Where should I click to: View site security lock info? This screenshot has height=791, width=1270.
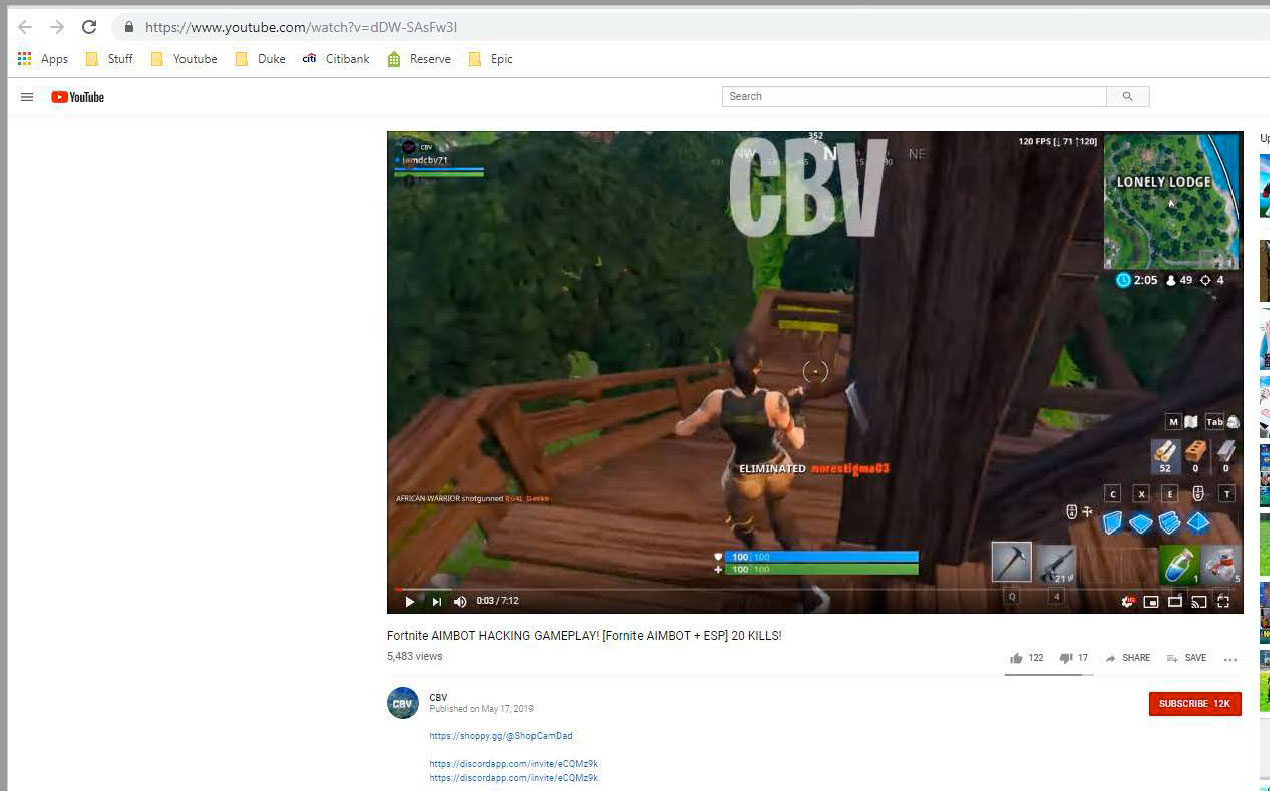coord(128,27)
